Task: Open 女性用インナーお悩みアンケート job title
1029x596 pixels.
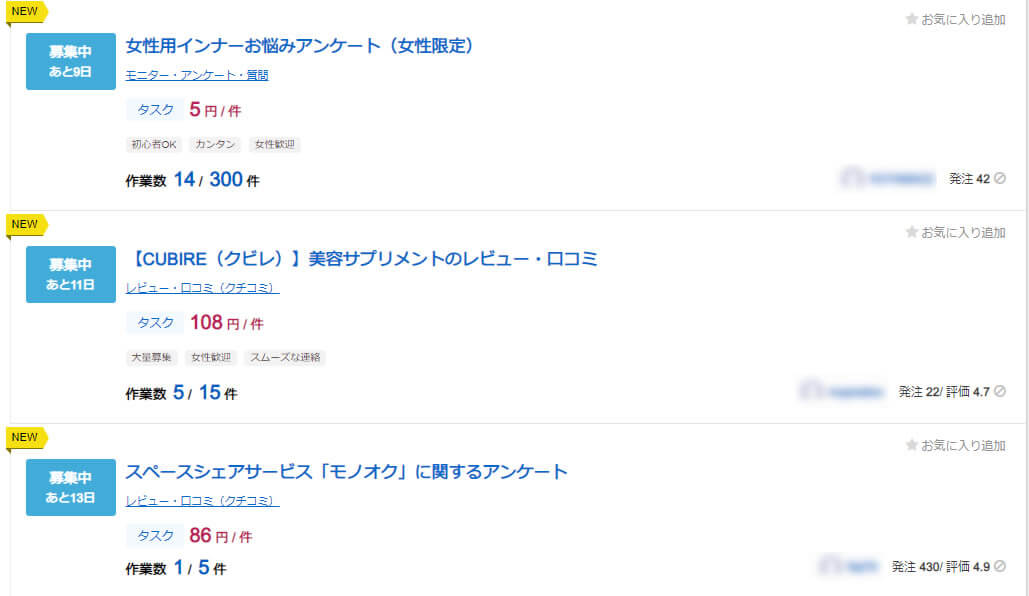Action: click(299, 46)
